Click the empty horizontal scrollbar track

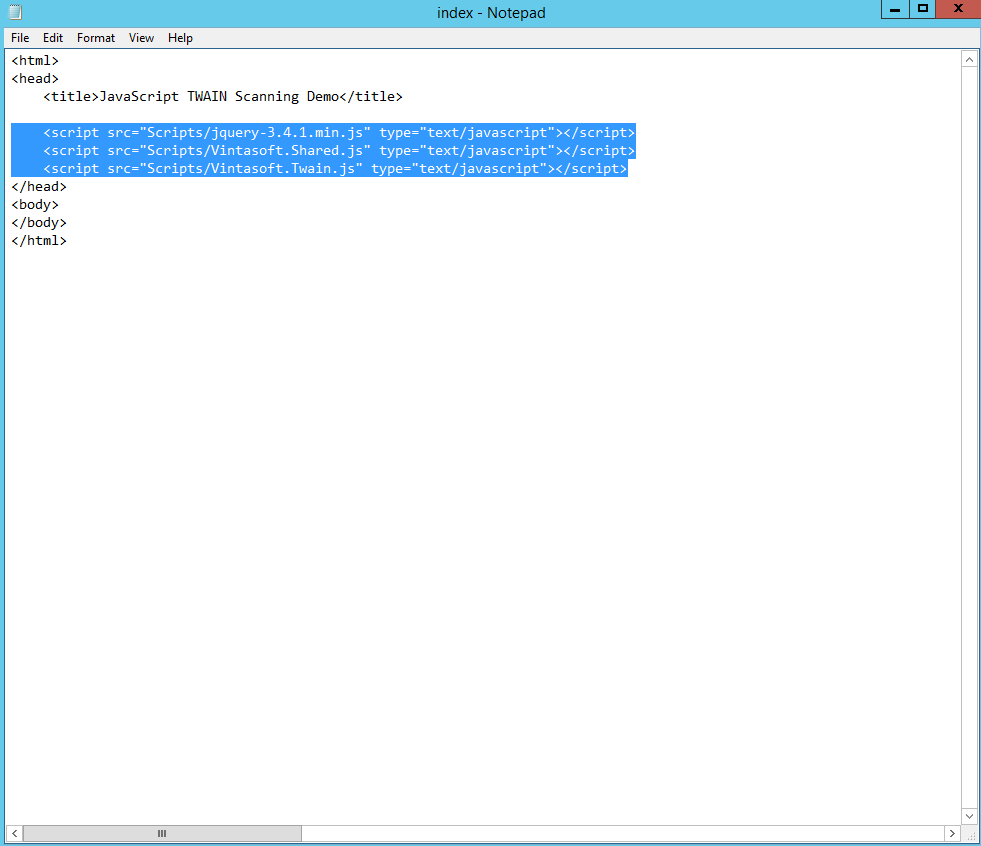620,833
